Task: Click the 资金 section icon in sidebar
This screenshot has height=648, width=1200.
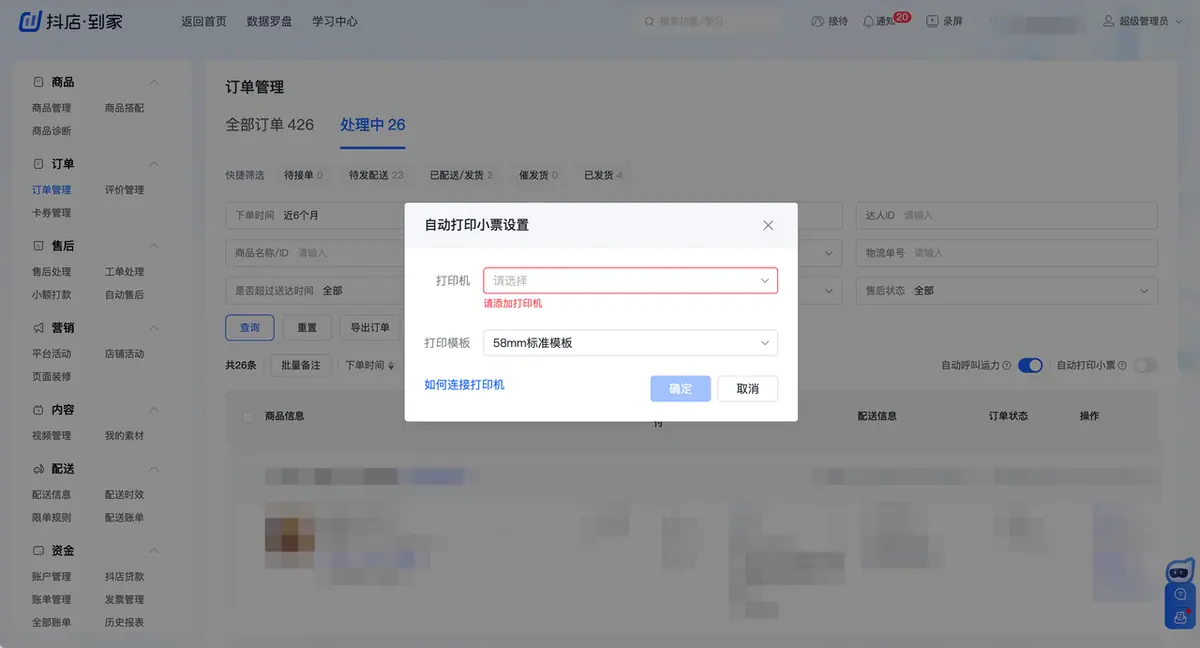Action: click(38, 551)
